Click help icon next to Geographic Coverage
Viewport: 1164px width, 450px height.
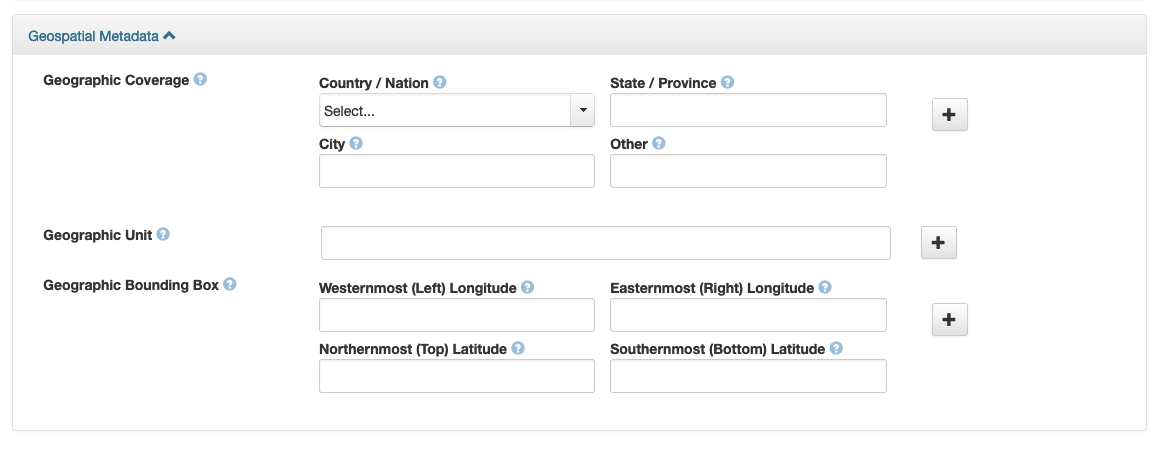point(200,80)
